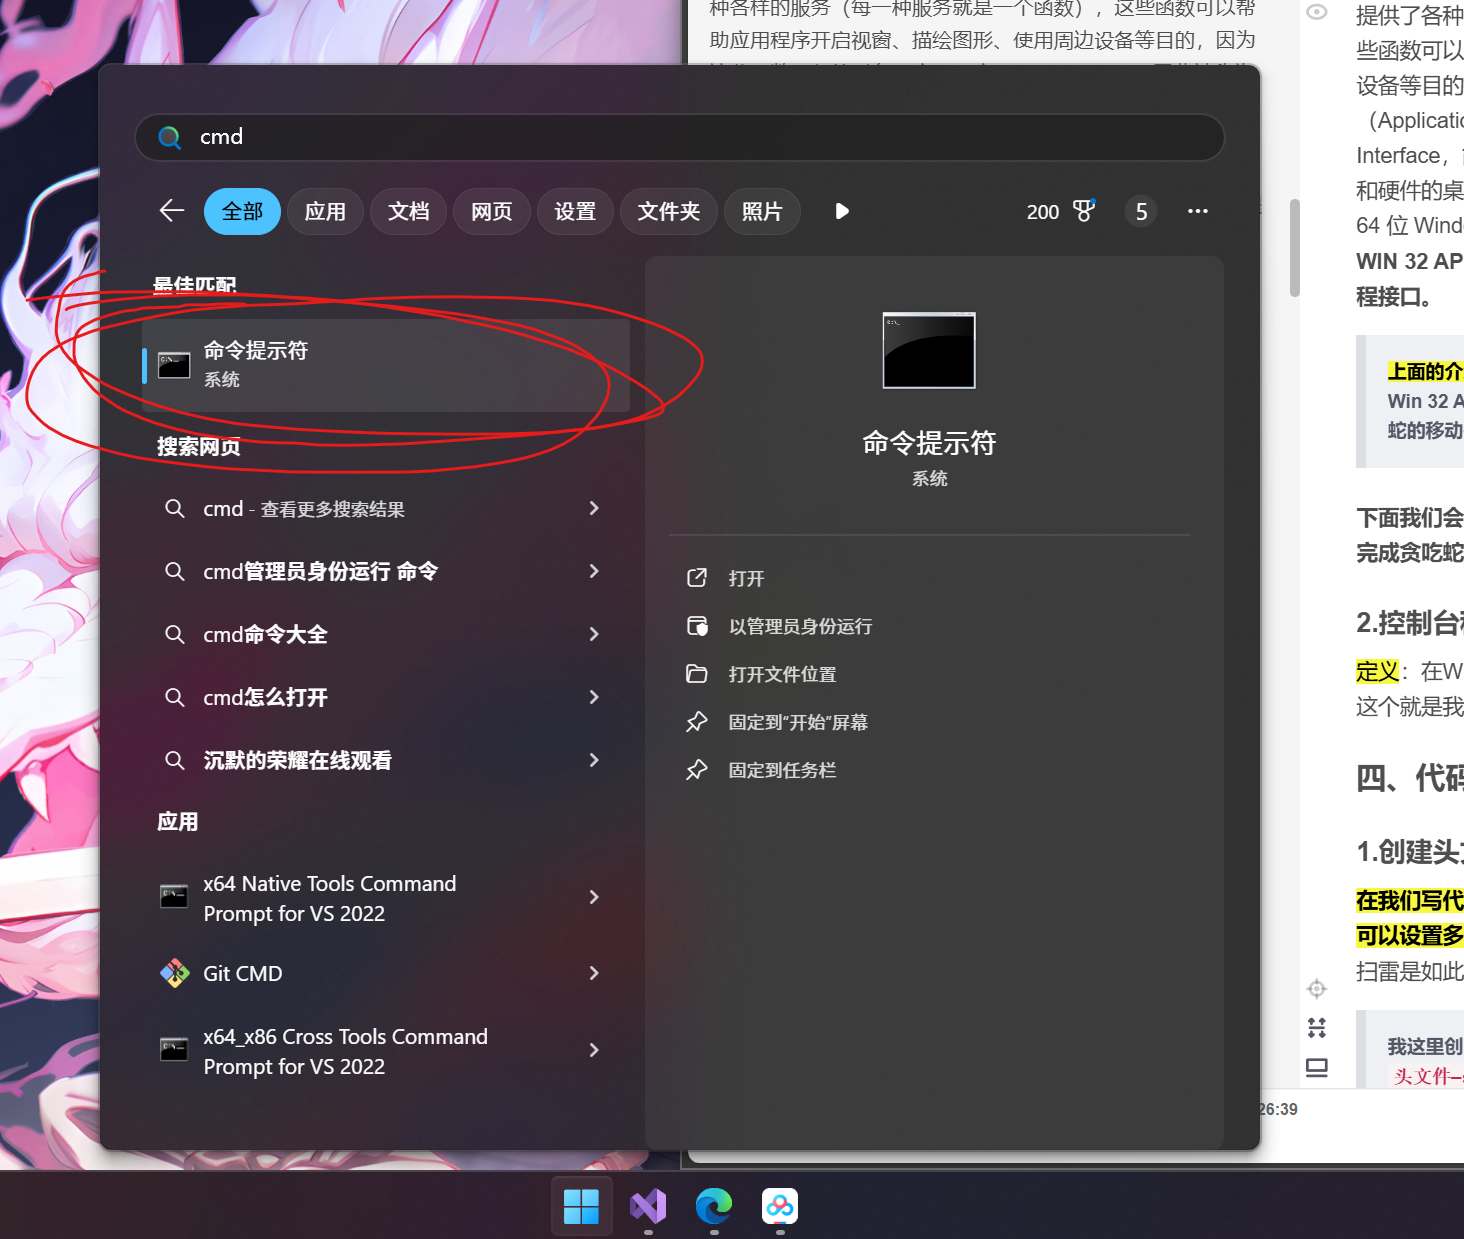Switch to the 应用 filter tab
The image size is (1464, 1239).
325,211
